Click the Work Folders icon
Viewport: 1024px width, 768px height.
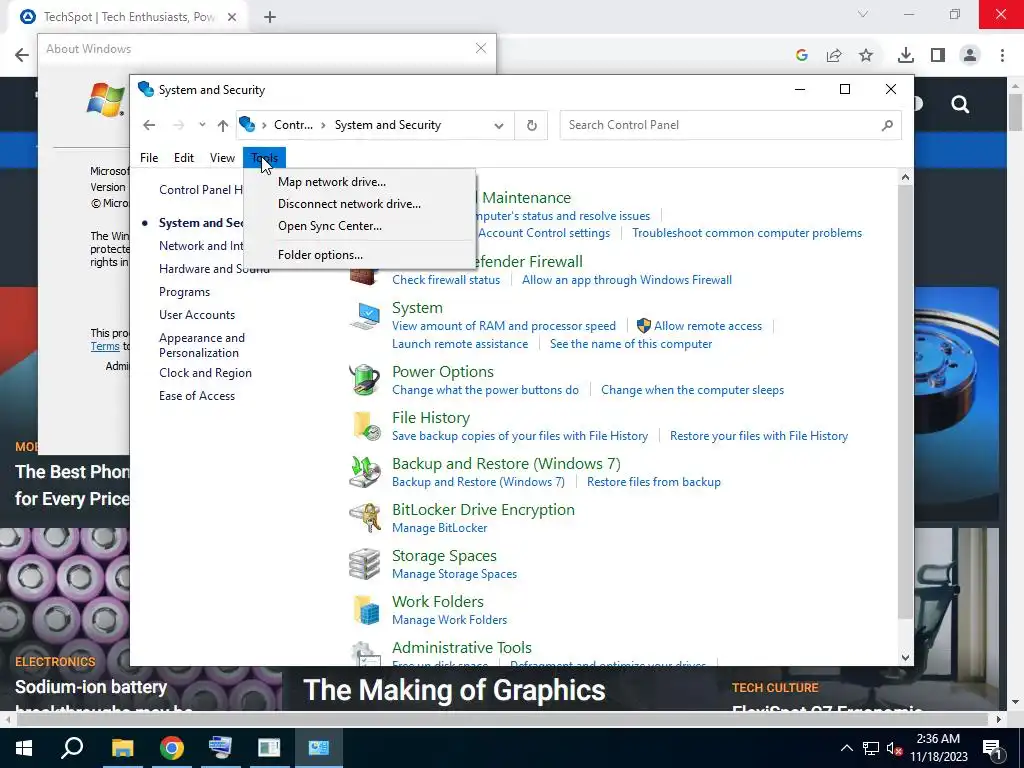366,610
